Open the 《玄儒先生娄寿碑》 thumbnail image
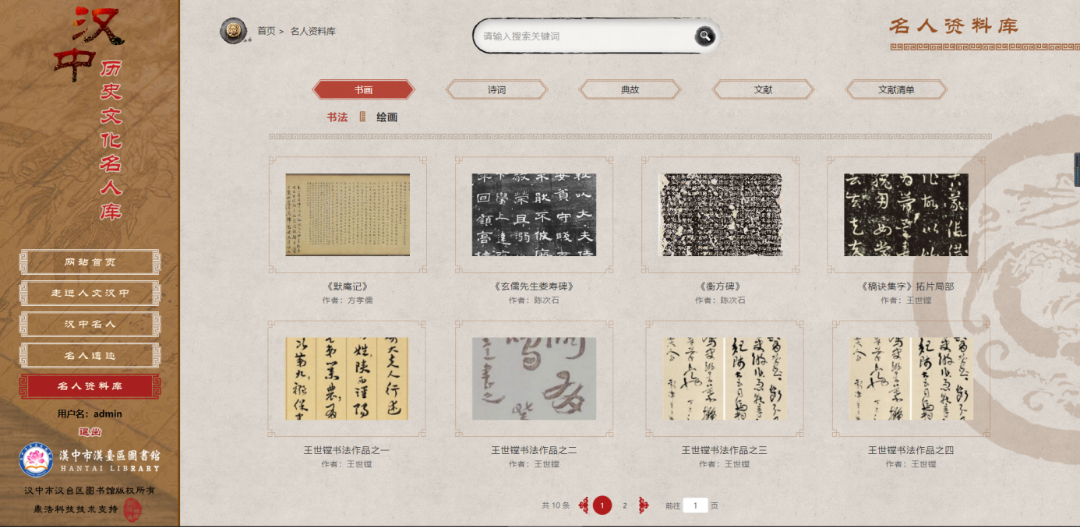This screenshot has width=1080, height=527. click(x=534, y=214)
